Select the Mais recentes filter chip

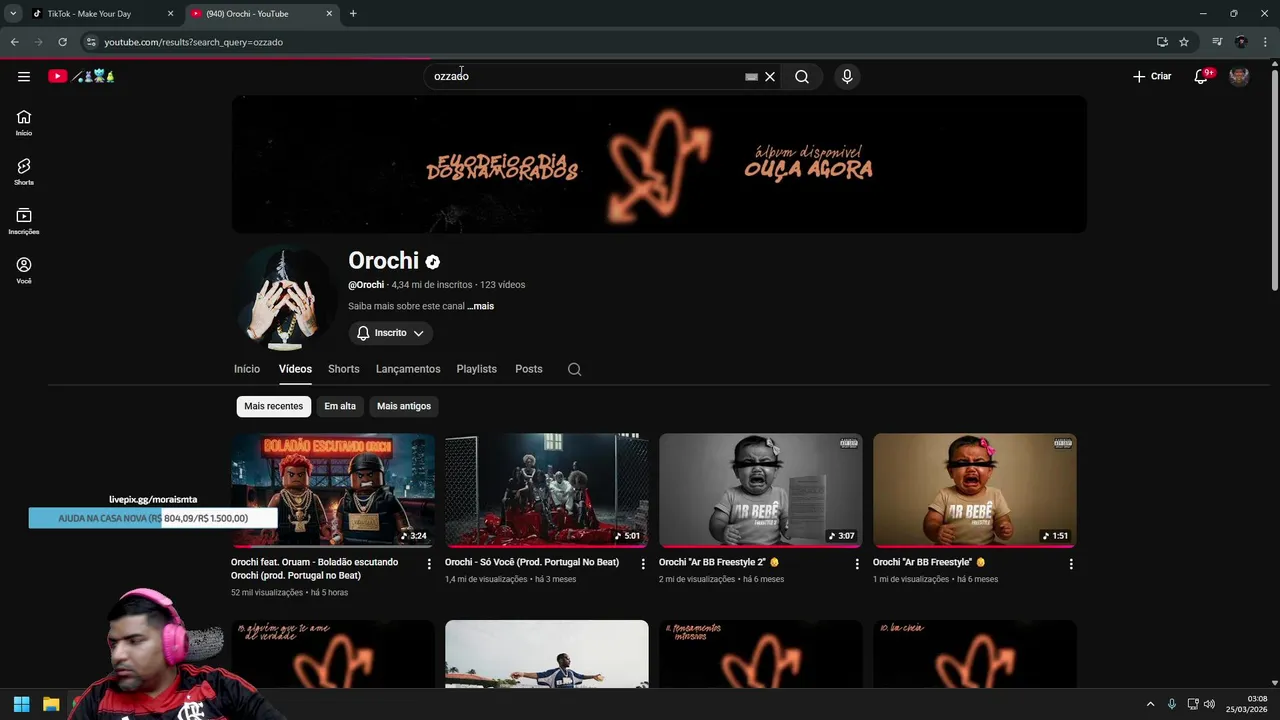[x=273, y=406]
